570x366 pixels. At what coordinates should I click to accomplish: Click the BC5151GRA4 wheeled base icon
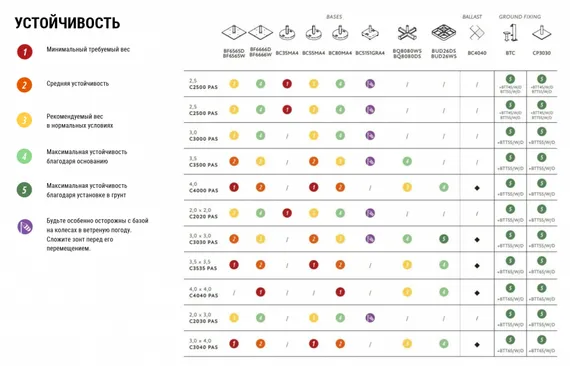[370, 33]
